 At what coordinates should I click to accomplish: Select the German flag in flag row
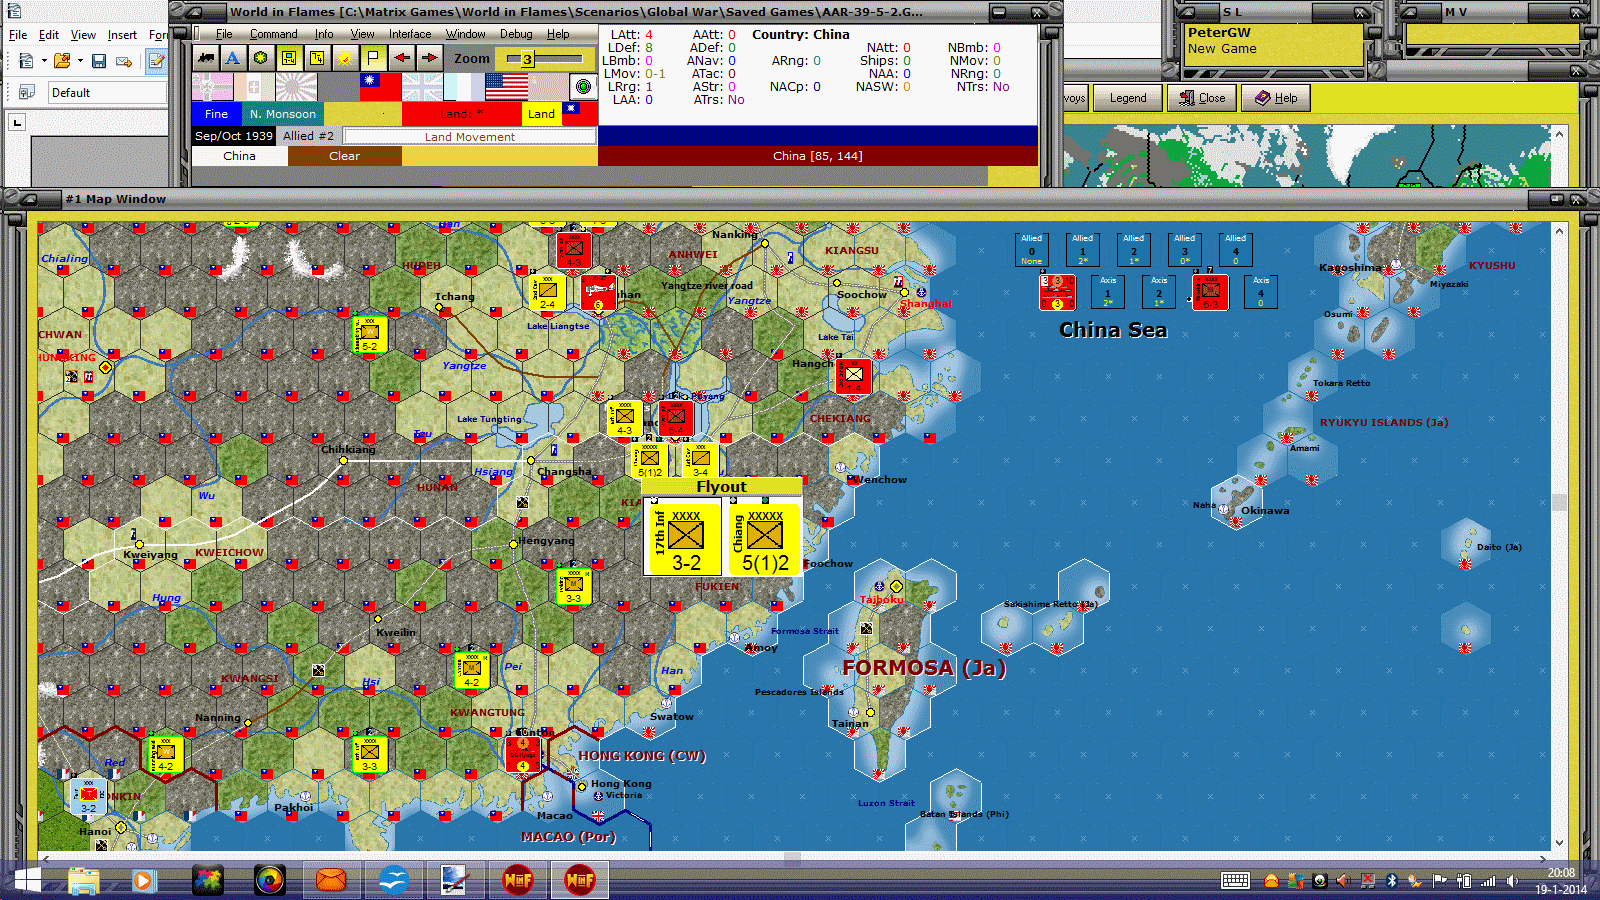tap(212, 87)
